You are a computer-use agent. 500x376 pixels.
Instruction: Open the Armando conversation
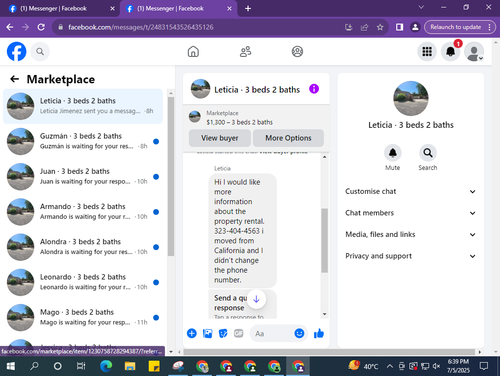pos(83,212)
